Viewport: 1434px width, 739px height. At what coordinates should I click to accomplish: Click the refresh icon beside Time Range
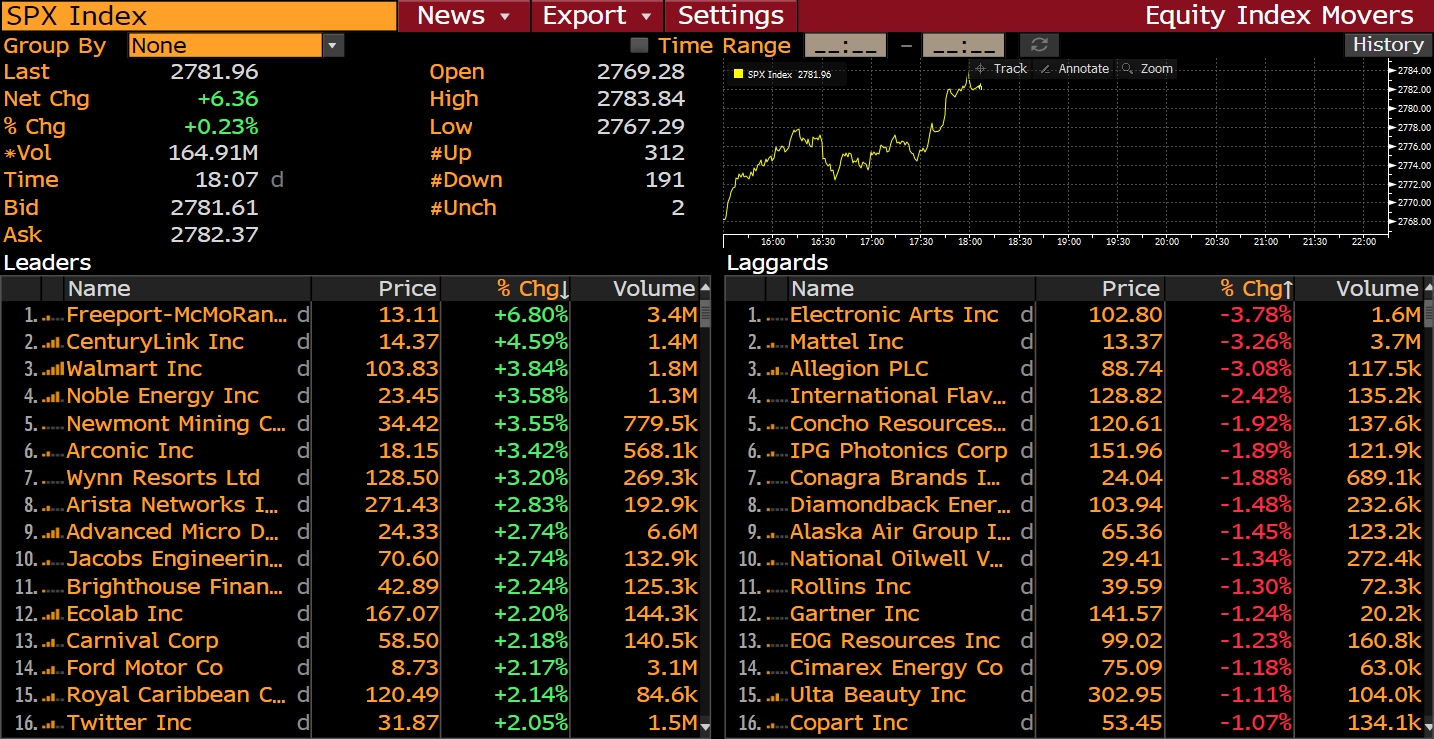coord(1039,45)
